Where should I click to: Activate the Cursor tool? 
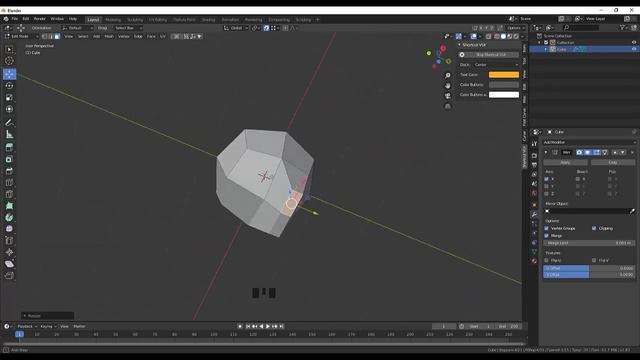pyautogui.click(x=9, y=61)
